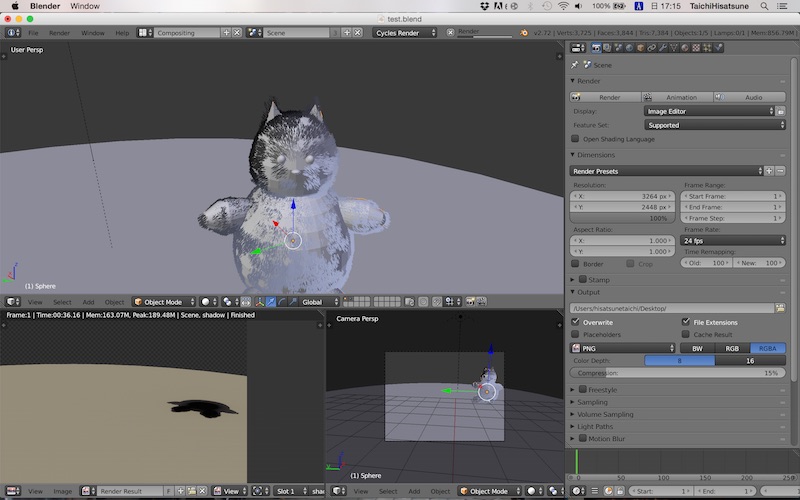Open the Display Image Editor dropdown
Viewport: 800px width, 500px height.
(x=710, y=111)
